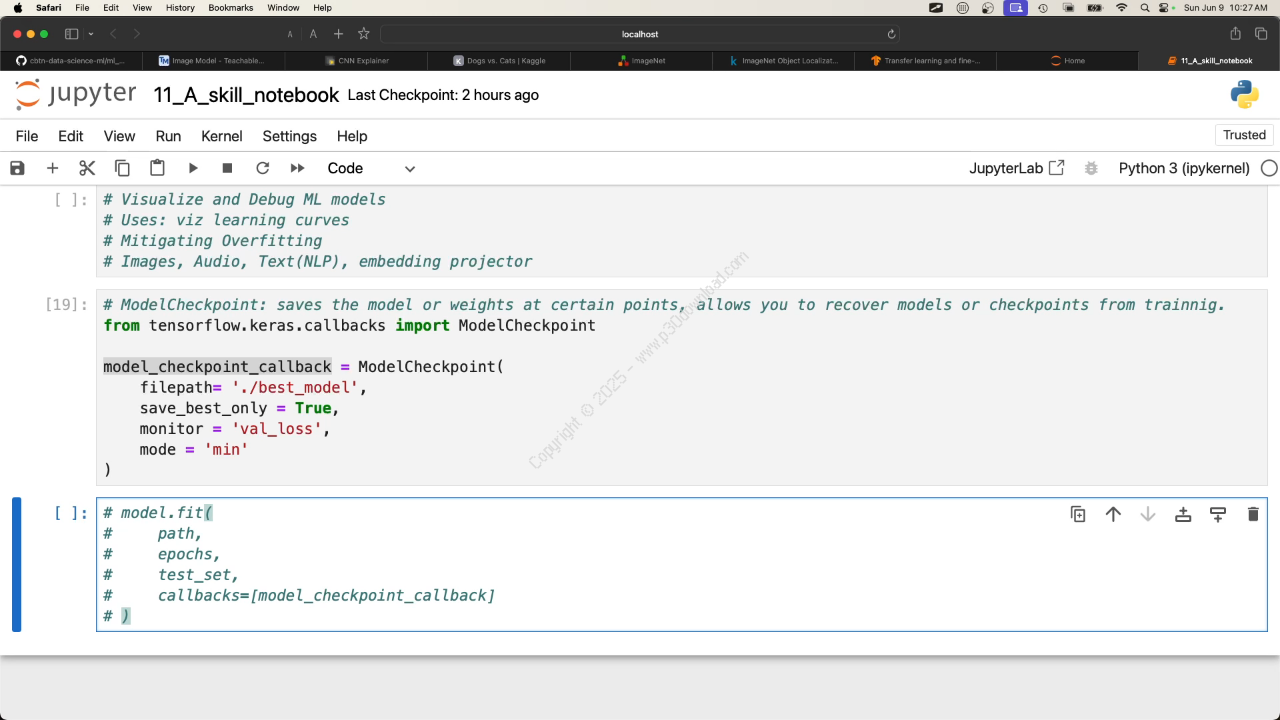
Task: Open the Jupyter Run menu
Action: pos(168,136)
